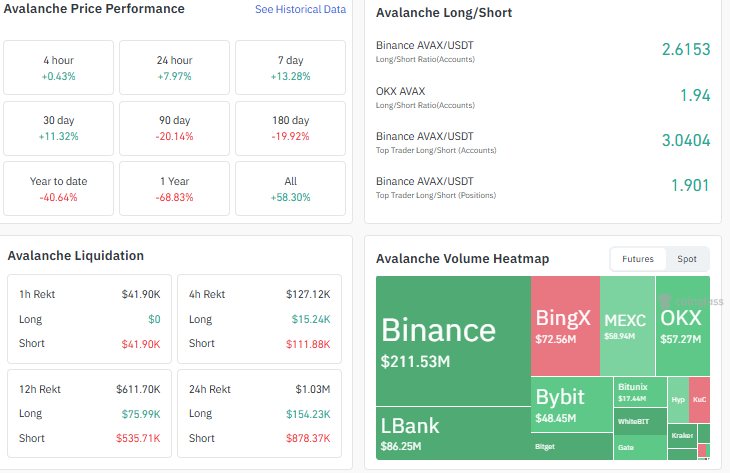The image size is (730, 473).
Task: Click the 2.6153 long/short ratio value
Action: point(686,49)
